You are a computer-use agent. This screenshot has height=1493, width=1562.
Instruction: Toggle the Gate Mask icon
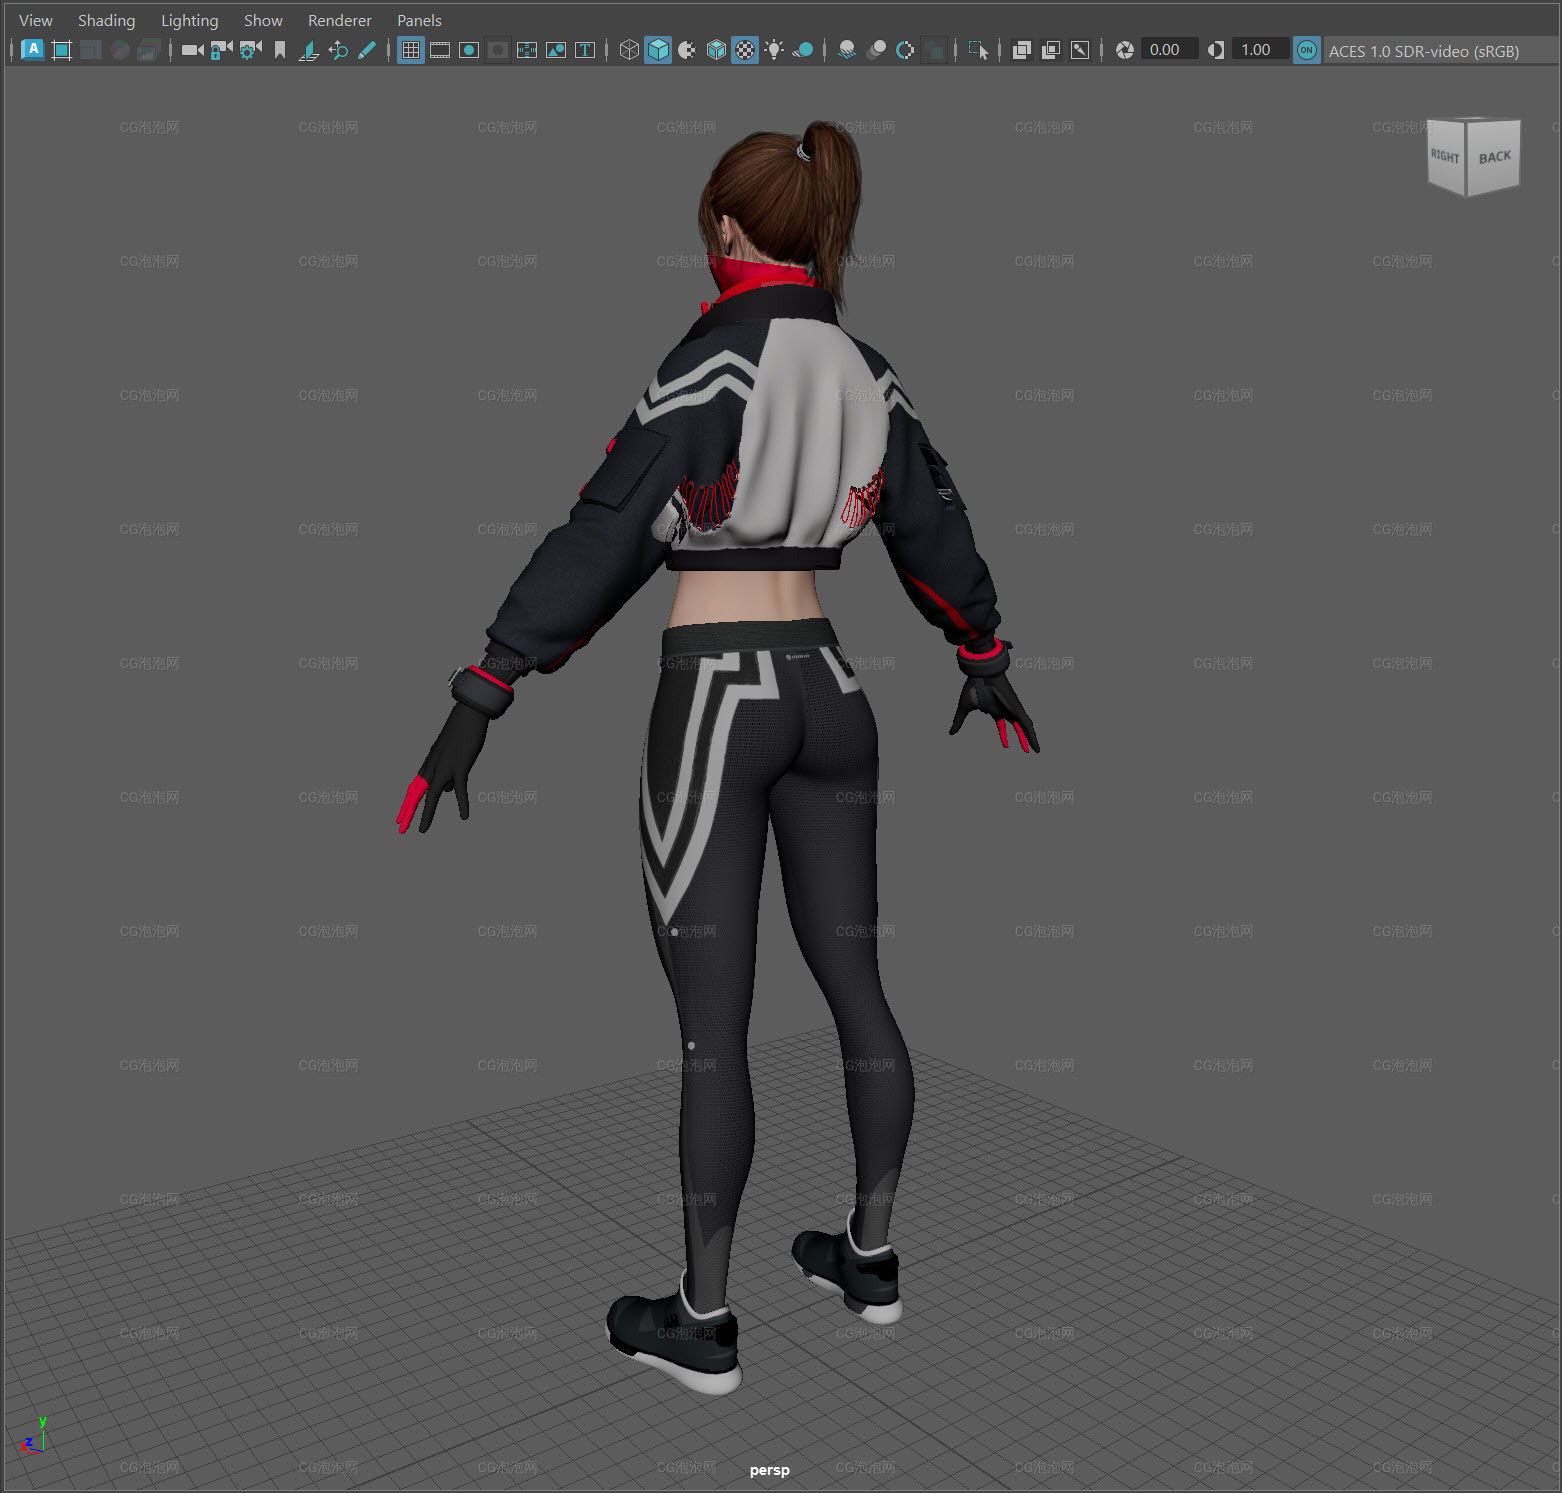point(497,49)
